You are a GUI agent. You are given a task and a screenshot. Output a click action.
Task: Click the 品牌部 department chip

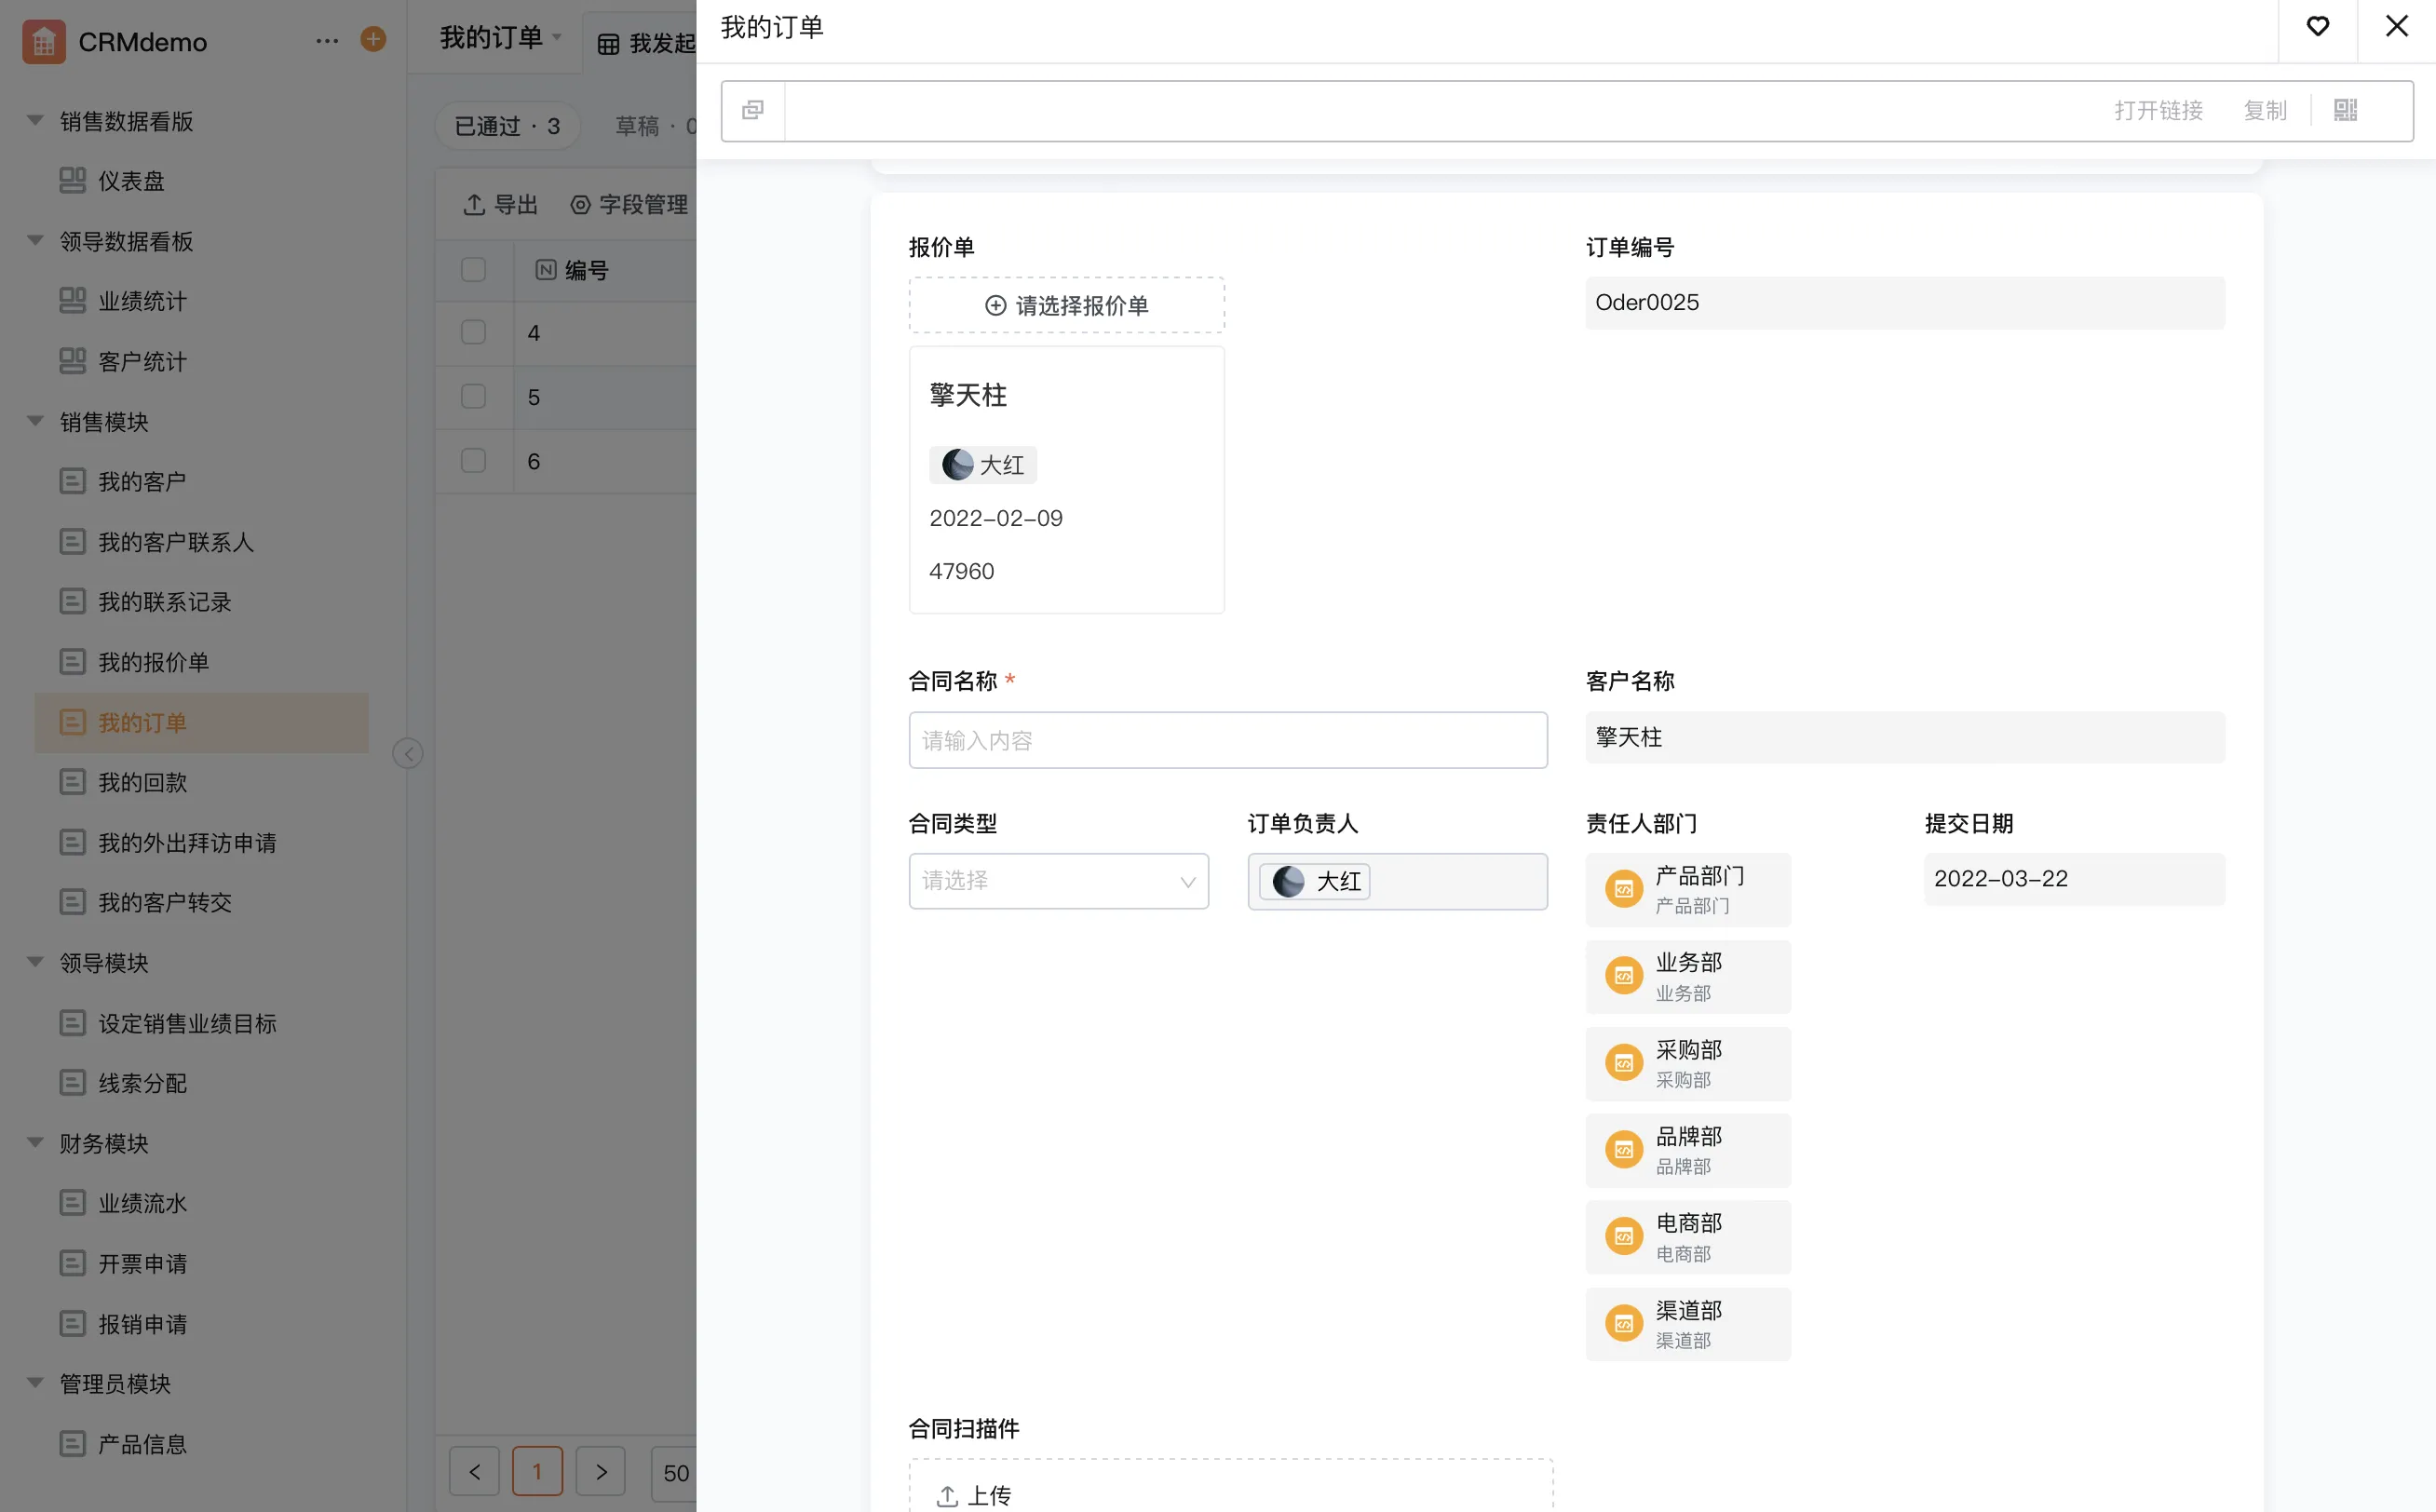pos(1688,1150)
